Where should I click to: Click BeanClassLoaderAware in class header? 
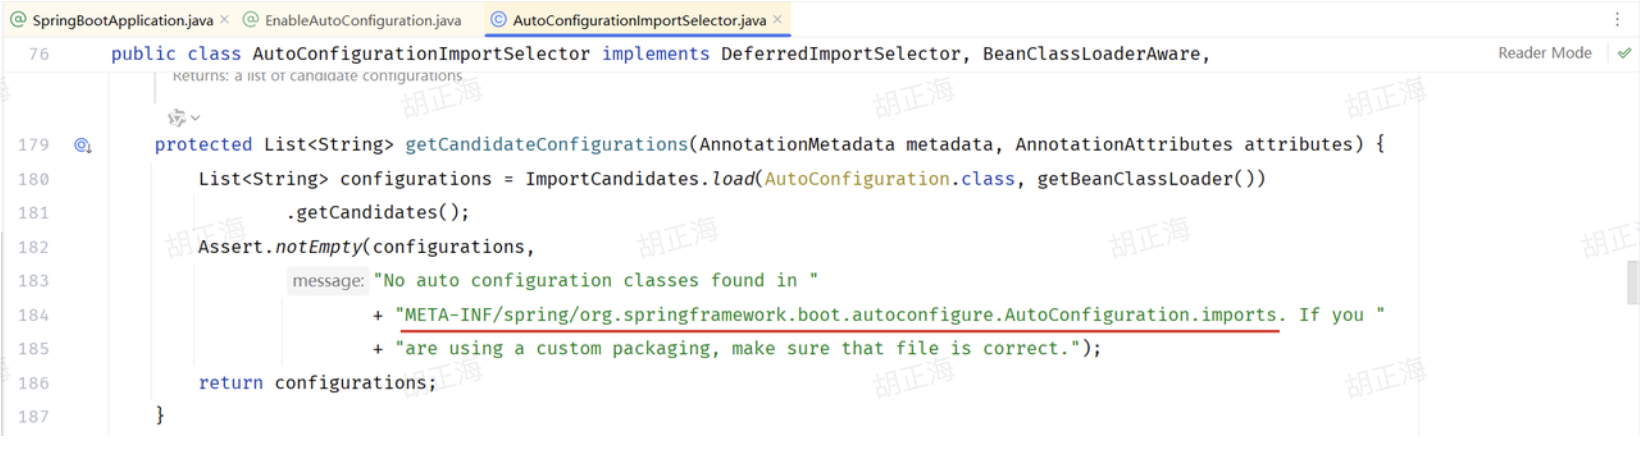pos(1091,54)
